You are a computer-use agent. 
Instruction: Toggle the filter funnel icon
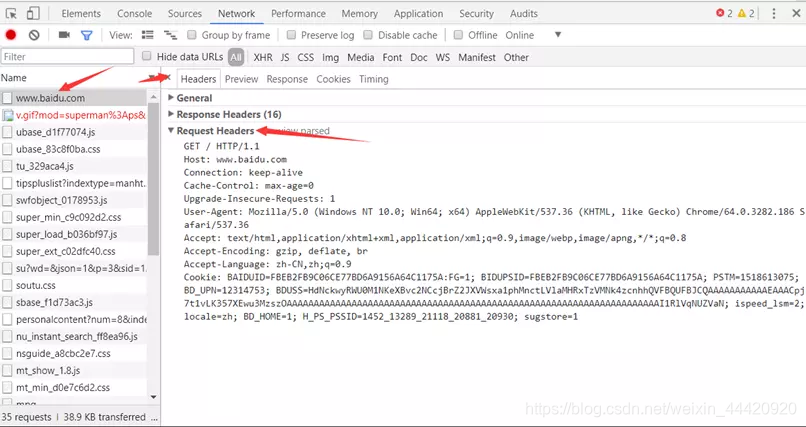click(x=87, y=35)
